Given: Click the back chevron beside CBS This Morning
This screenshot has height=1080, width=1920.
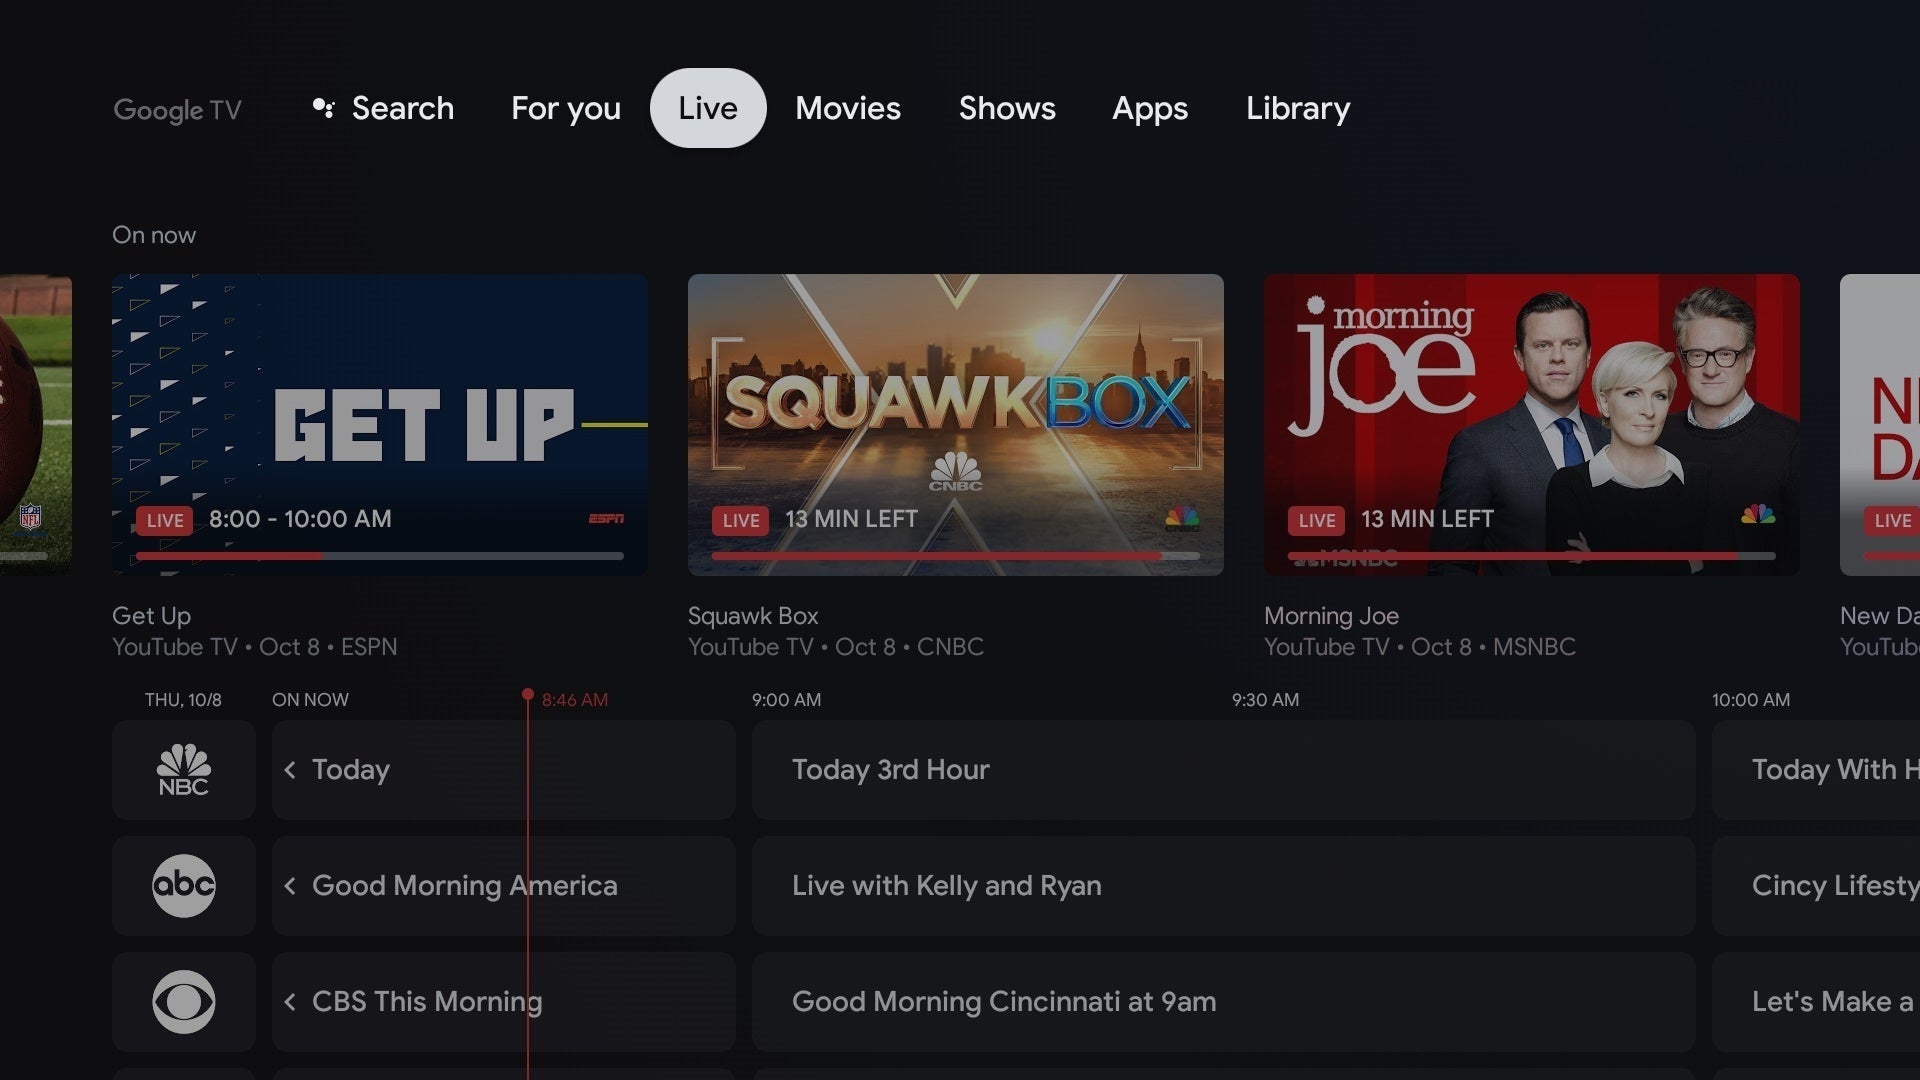Looking at the screenshot, I should tap(290, 1002).
